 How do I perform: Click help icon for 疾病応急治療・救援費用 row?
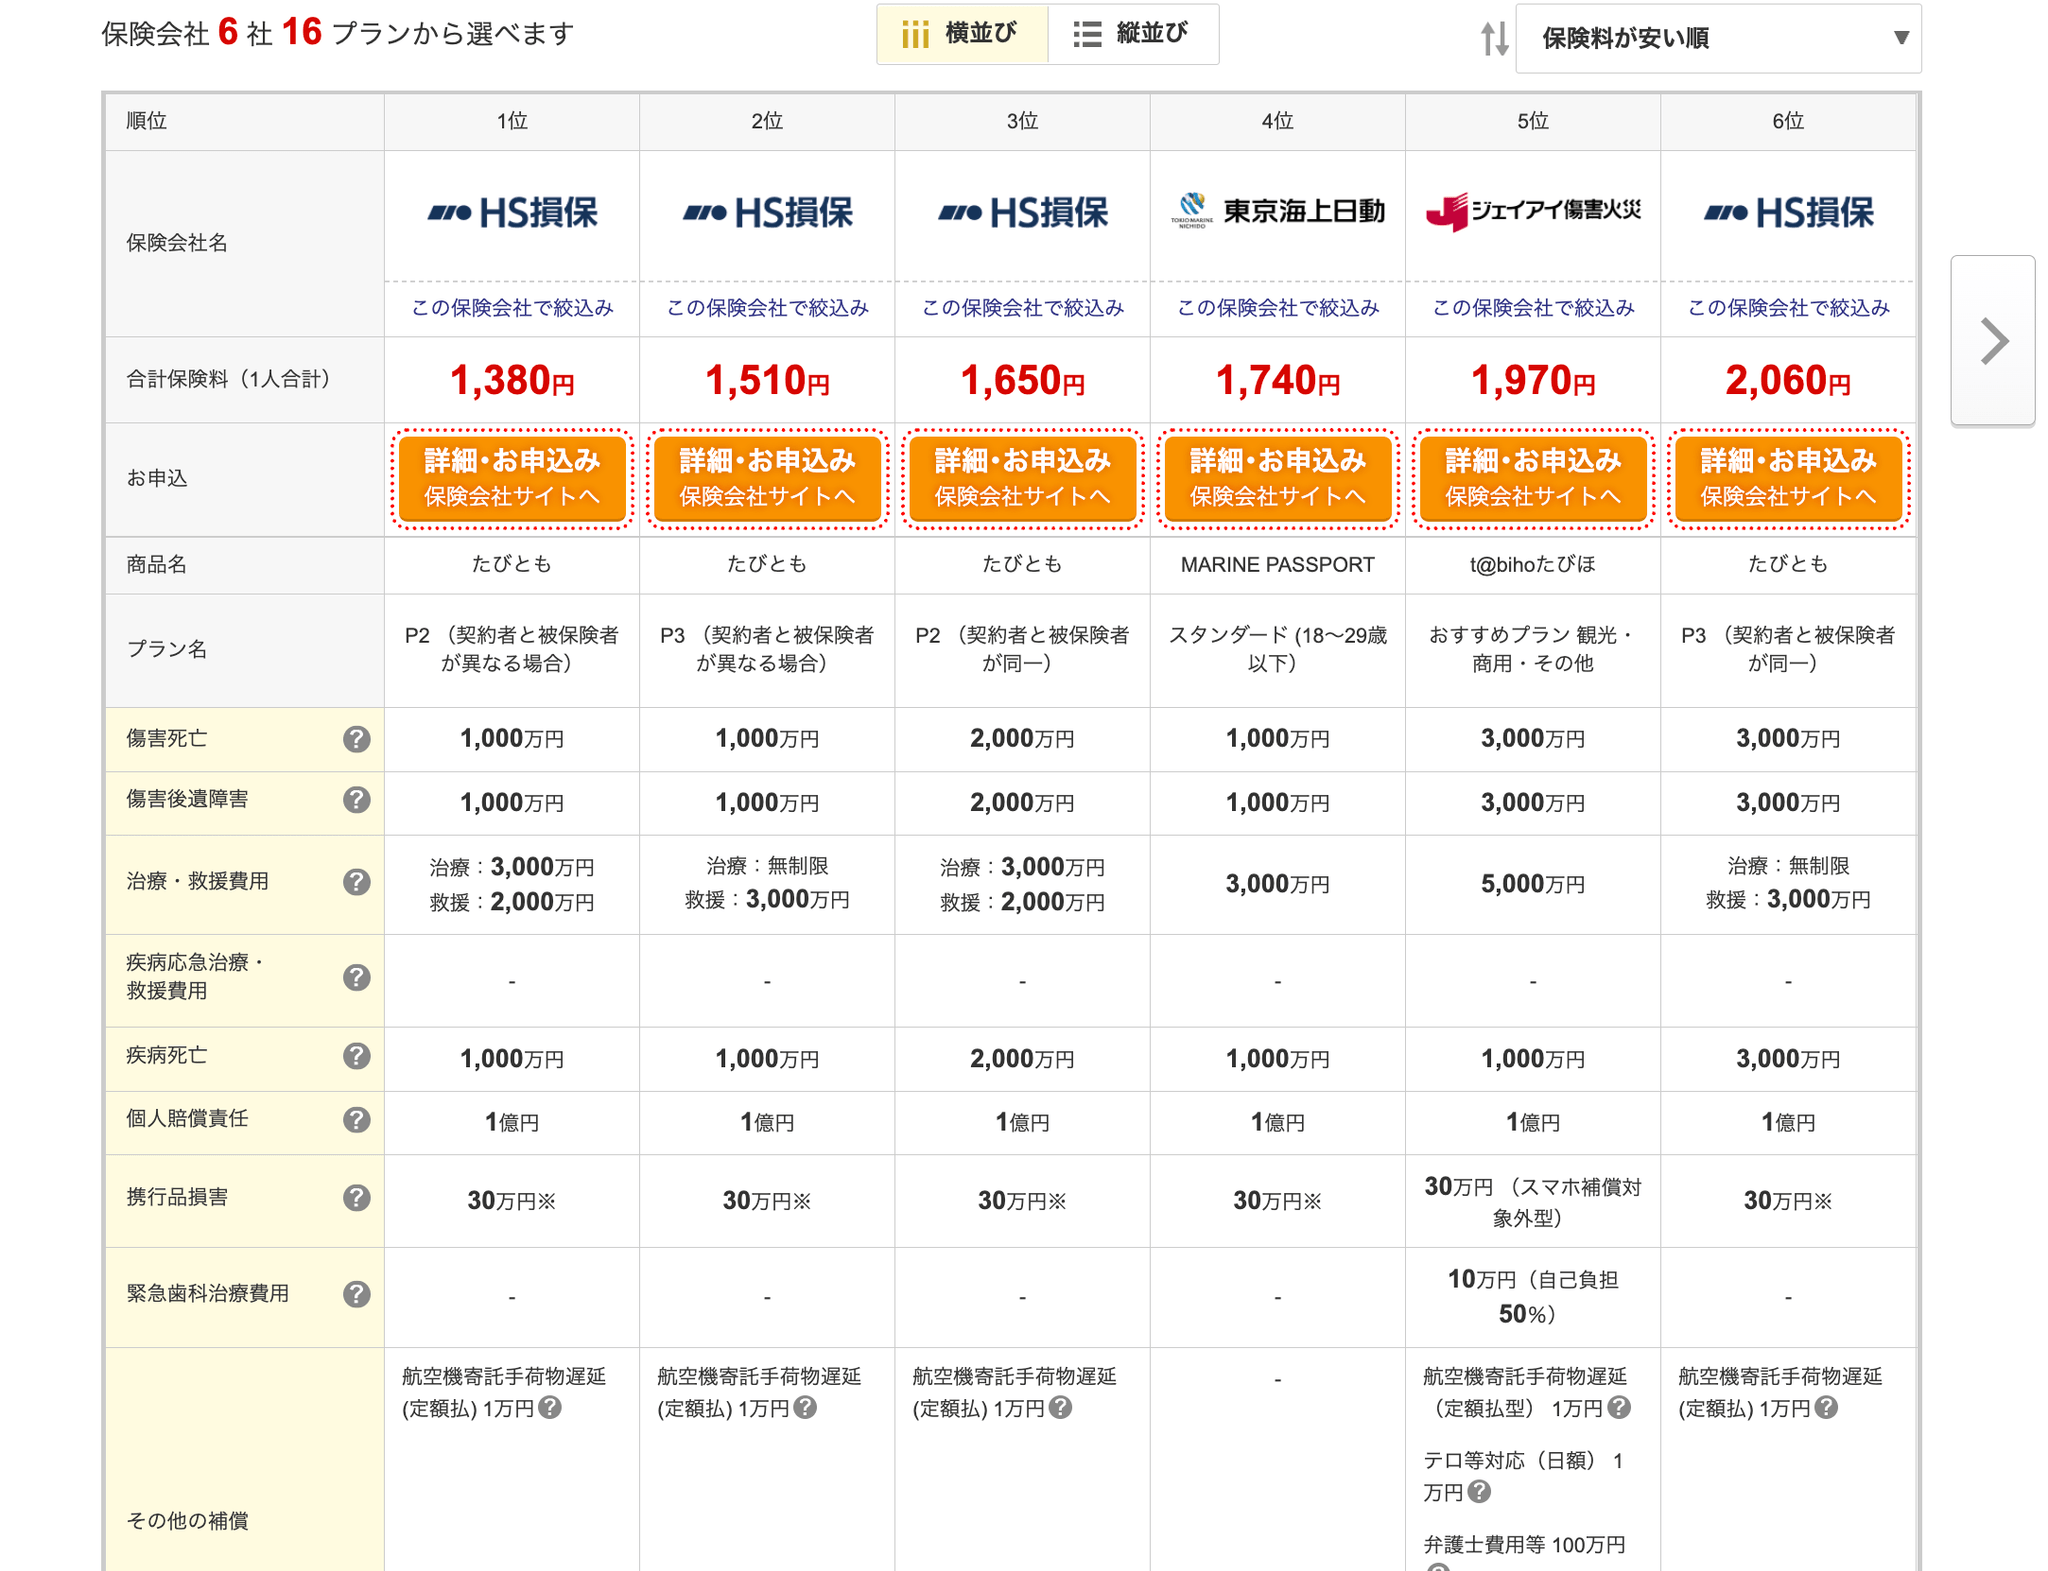(357, 977)
